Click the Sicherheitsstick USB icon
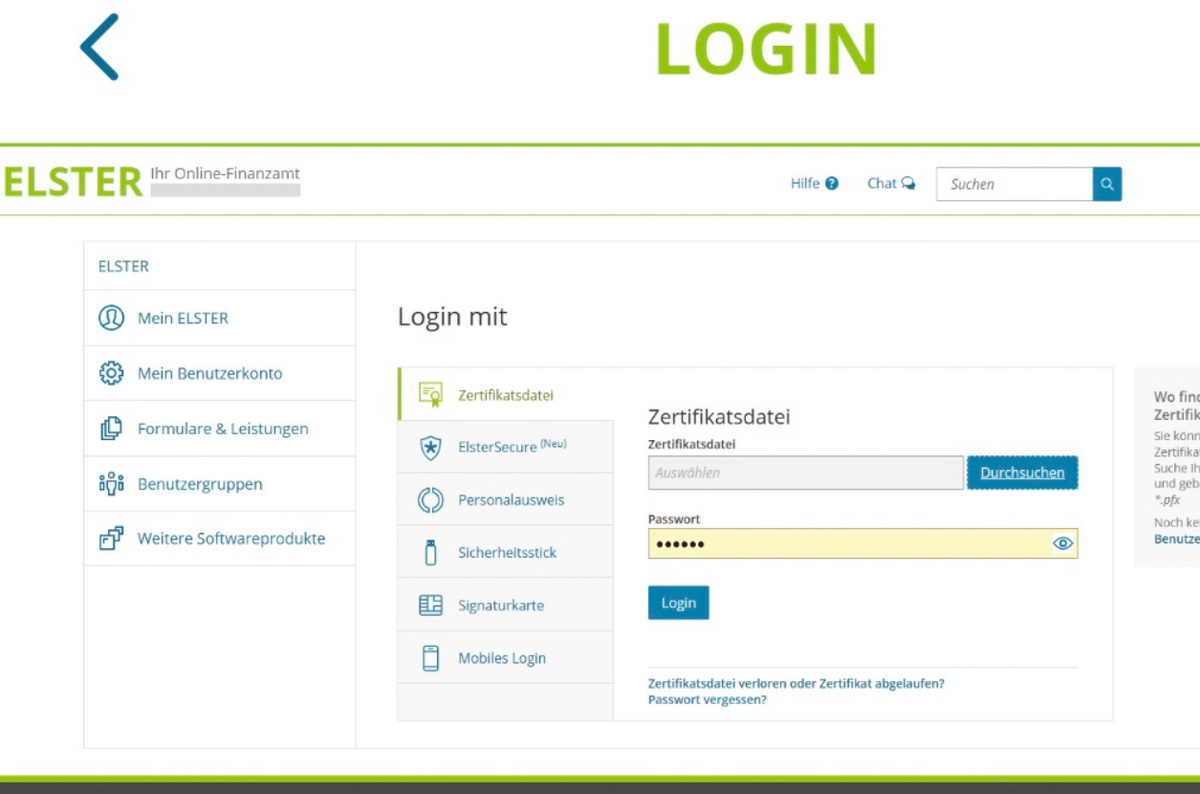This screenshot has width=1200, height=794. pyautogui.click(x=431, y=552)
